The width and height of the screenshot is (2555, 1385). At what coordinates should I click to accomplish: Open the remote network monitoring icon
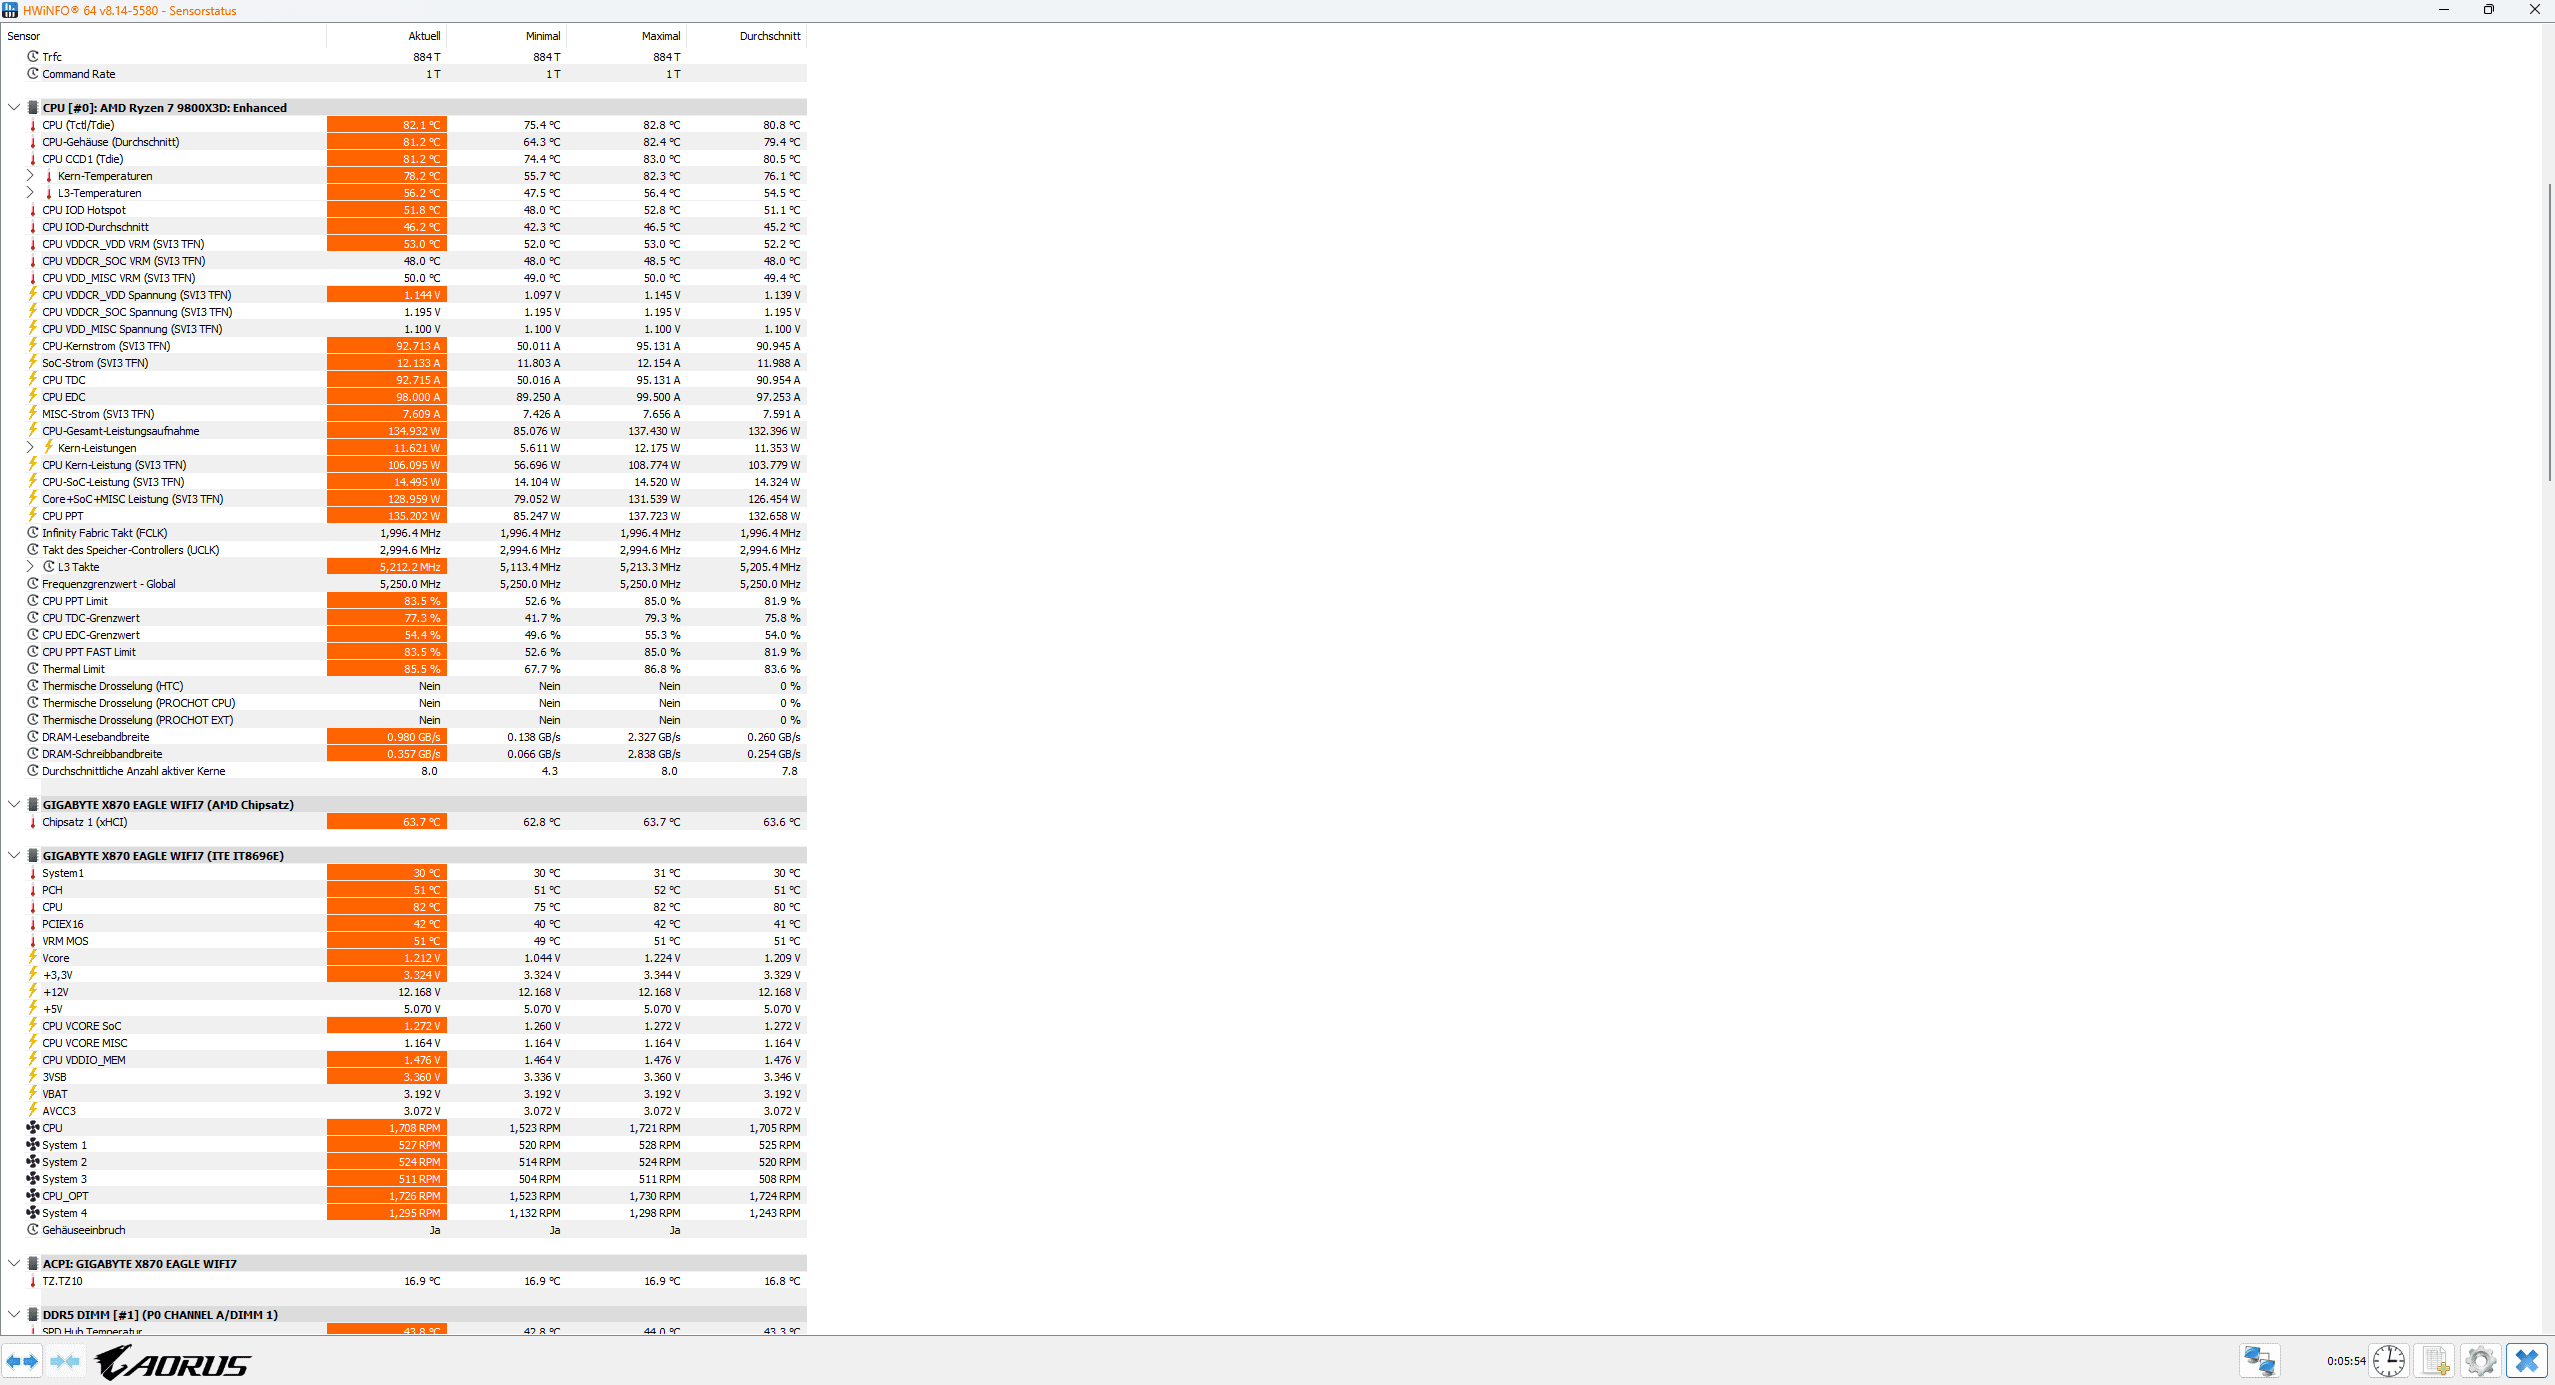(x=2259, y=1361)
